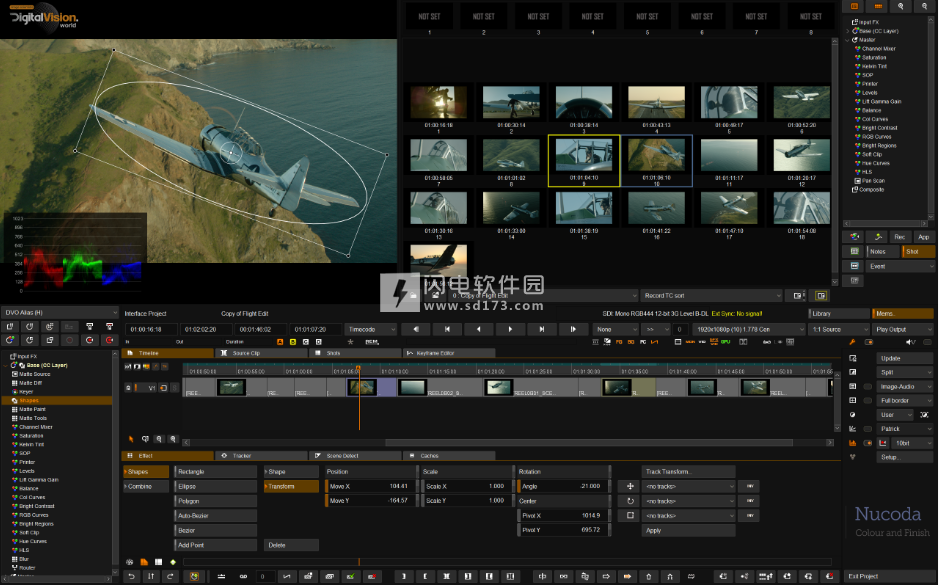Click the zoom magnifier icon top-right panel
This screenshot has height=585, width=939.
(x=901, y=6)
